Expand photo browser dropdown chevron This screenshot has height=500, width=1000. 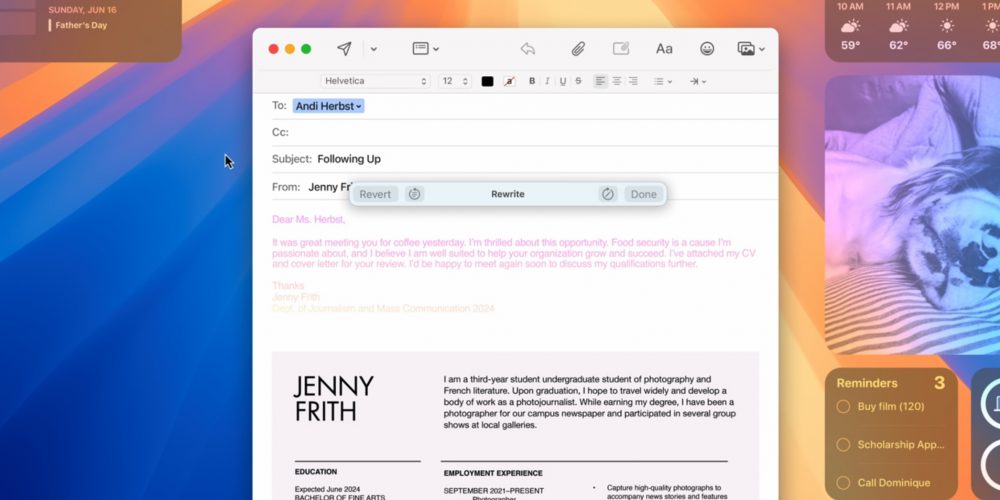coord(762,49)
